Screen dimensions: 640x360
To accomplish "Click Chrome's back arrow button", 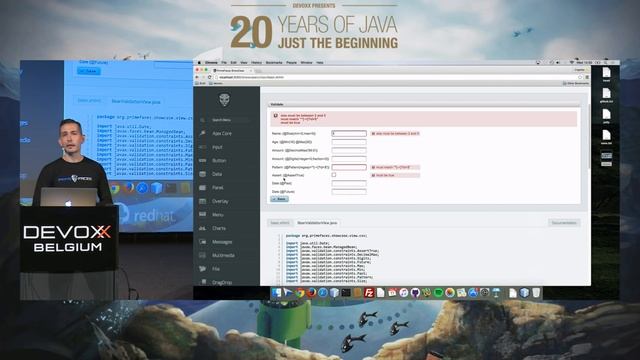I will click(197, 77).
